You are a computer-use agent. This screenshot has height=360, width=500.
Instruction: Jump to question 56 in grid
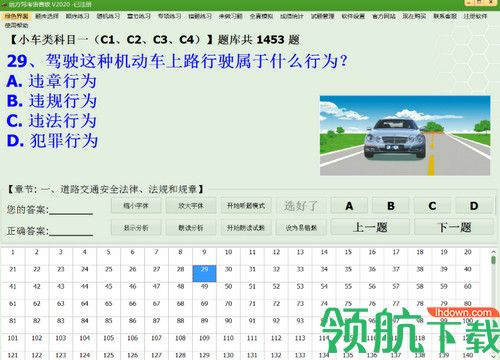pyautogui.click(x=372, y=291)
